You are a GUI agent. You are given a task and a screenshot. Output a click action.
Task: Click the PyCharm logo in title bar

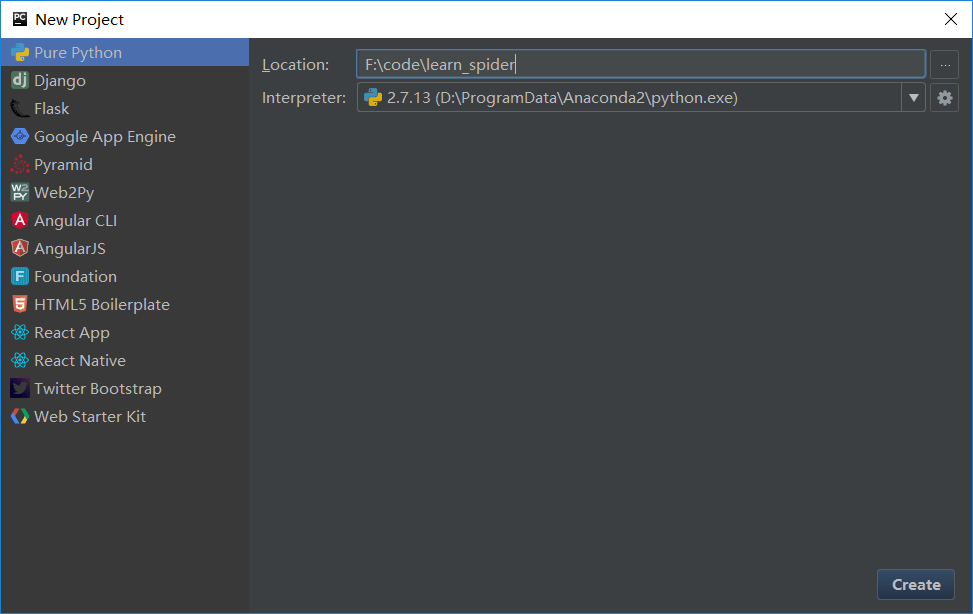(20, 19)
